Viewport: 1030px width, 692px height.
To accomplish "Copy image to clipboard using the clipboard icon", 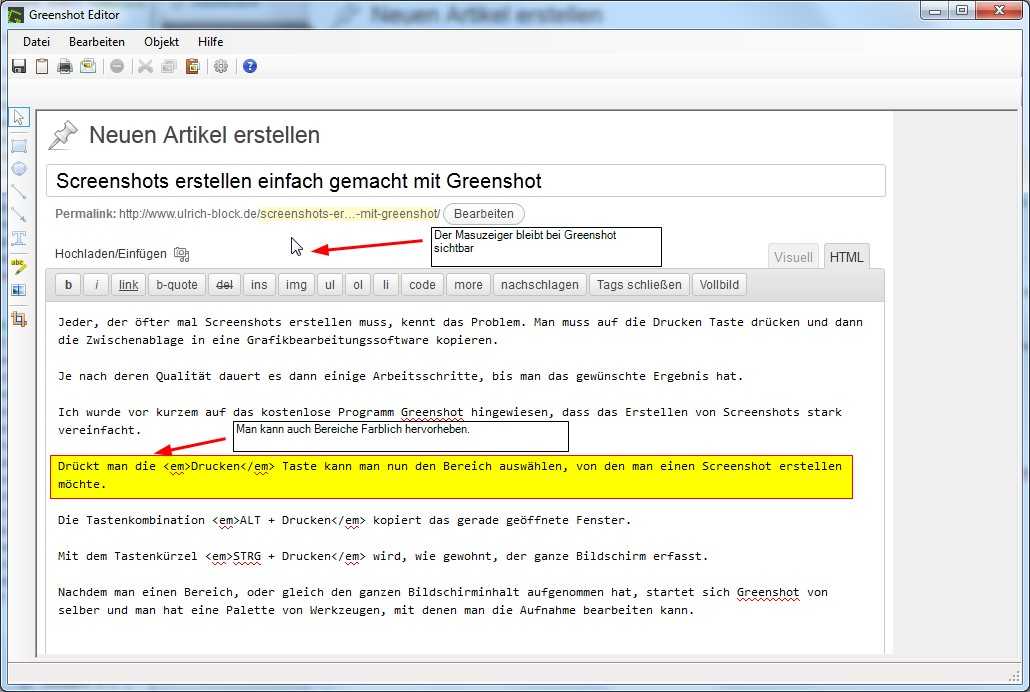I will pos(42,66).
